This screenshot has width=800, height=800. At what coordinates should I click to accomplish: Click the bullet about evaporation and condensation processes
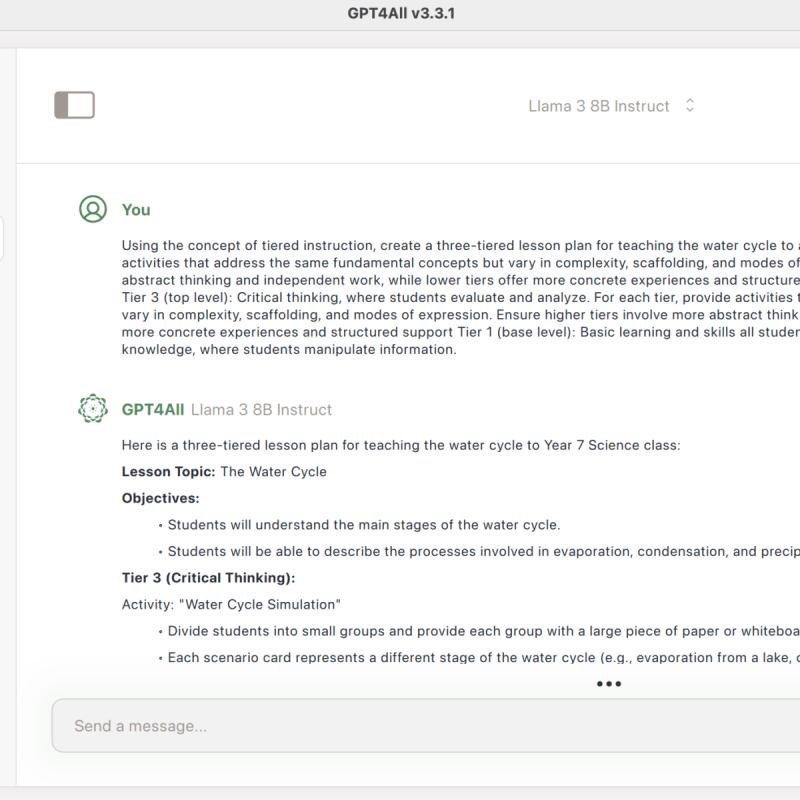[484, 551]
